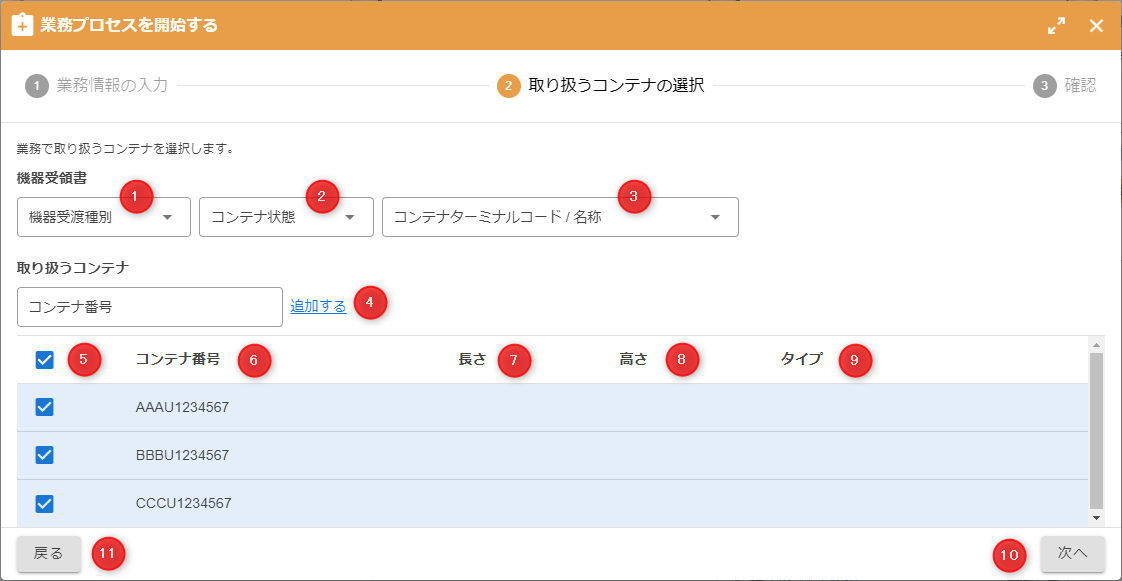Open the 機器受渡種別 dropdown
Image resolution: width=1122 pixels, height=581 pixels.
(x=103, y=217)
